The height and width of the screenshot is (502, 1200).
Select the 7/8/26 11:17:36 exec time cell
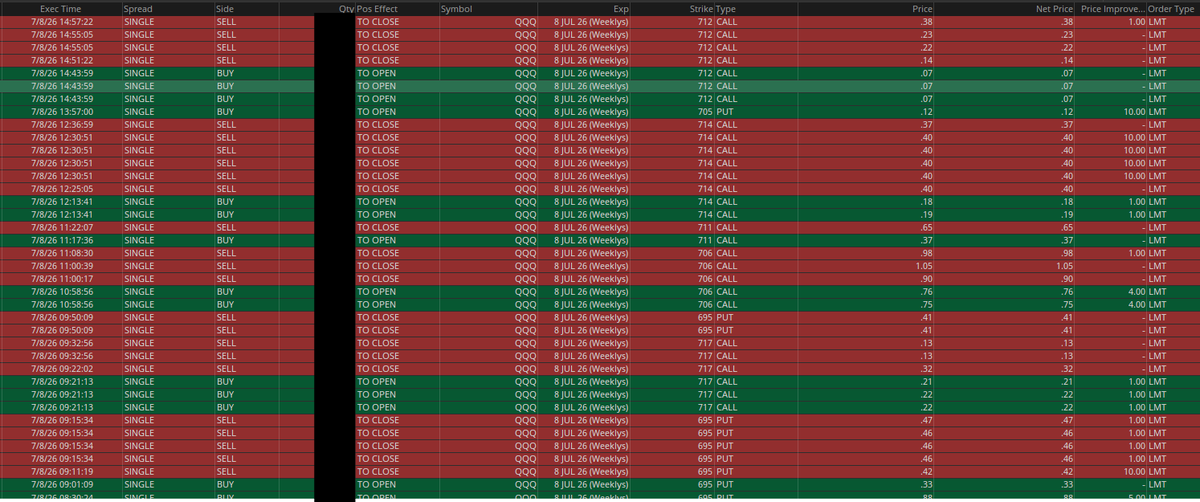(63, 240)
